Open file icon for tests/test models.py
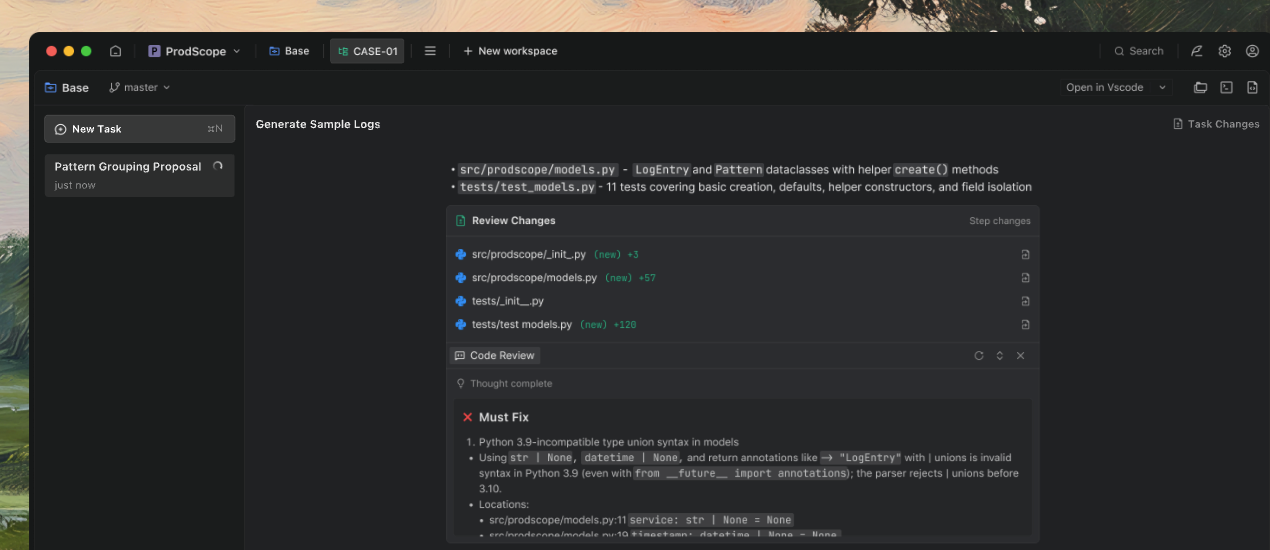Screen dimensions: 1270x550 point(1025,324)
